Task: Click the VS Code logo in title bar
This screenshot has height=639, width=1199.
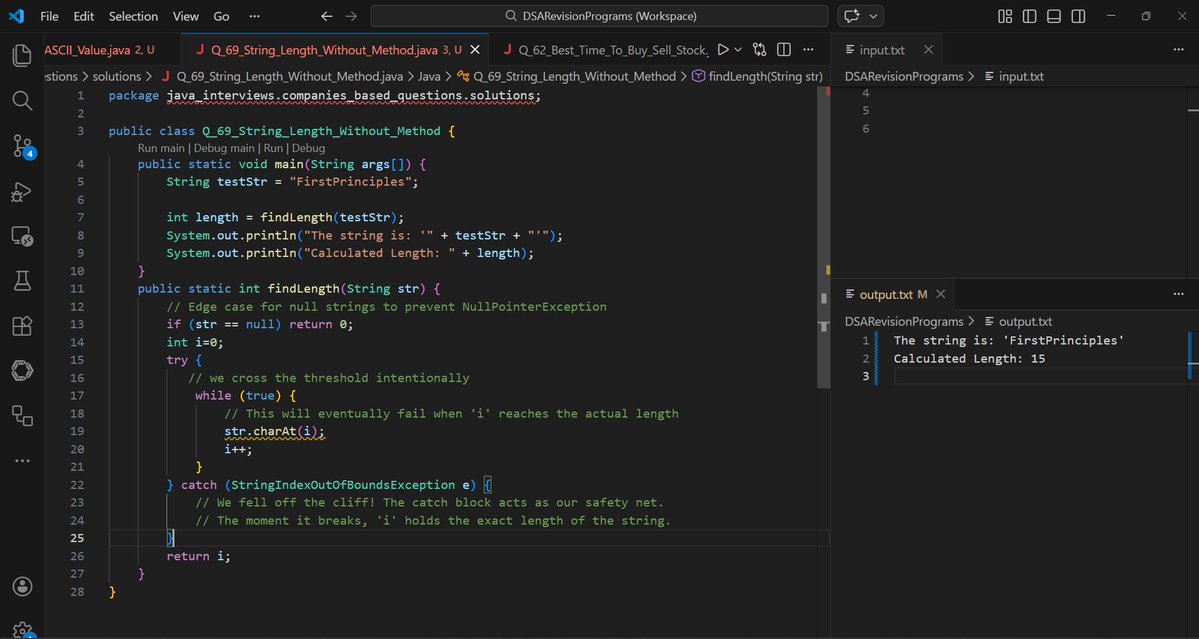Action: [16, 15]
